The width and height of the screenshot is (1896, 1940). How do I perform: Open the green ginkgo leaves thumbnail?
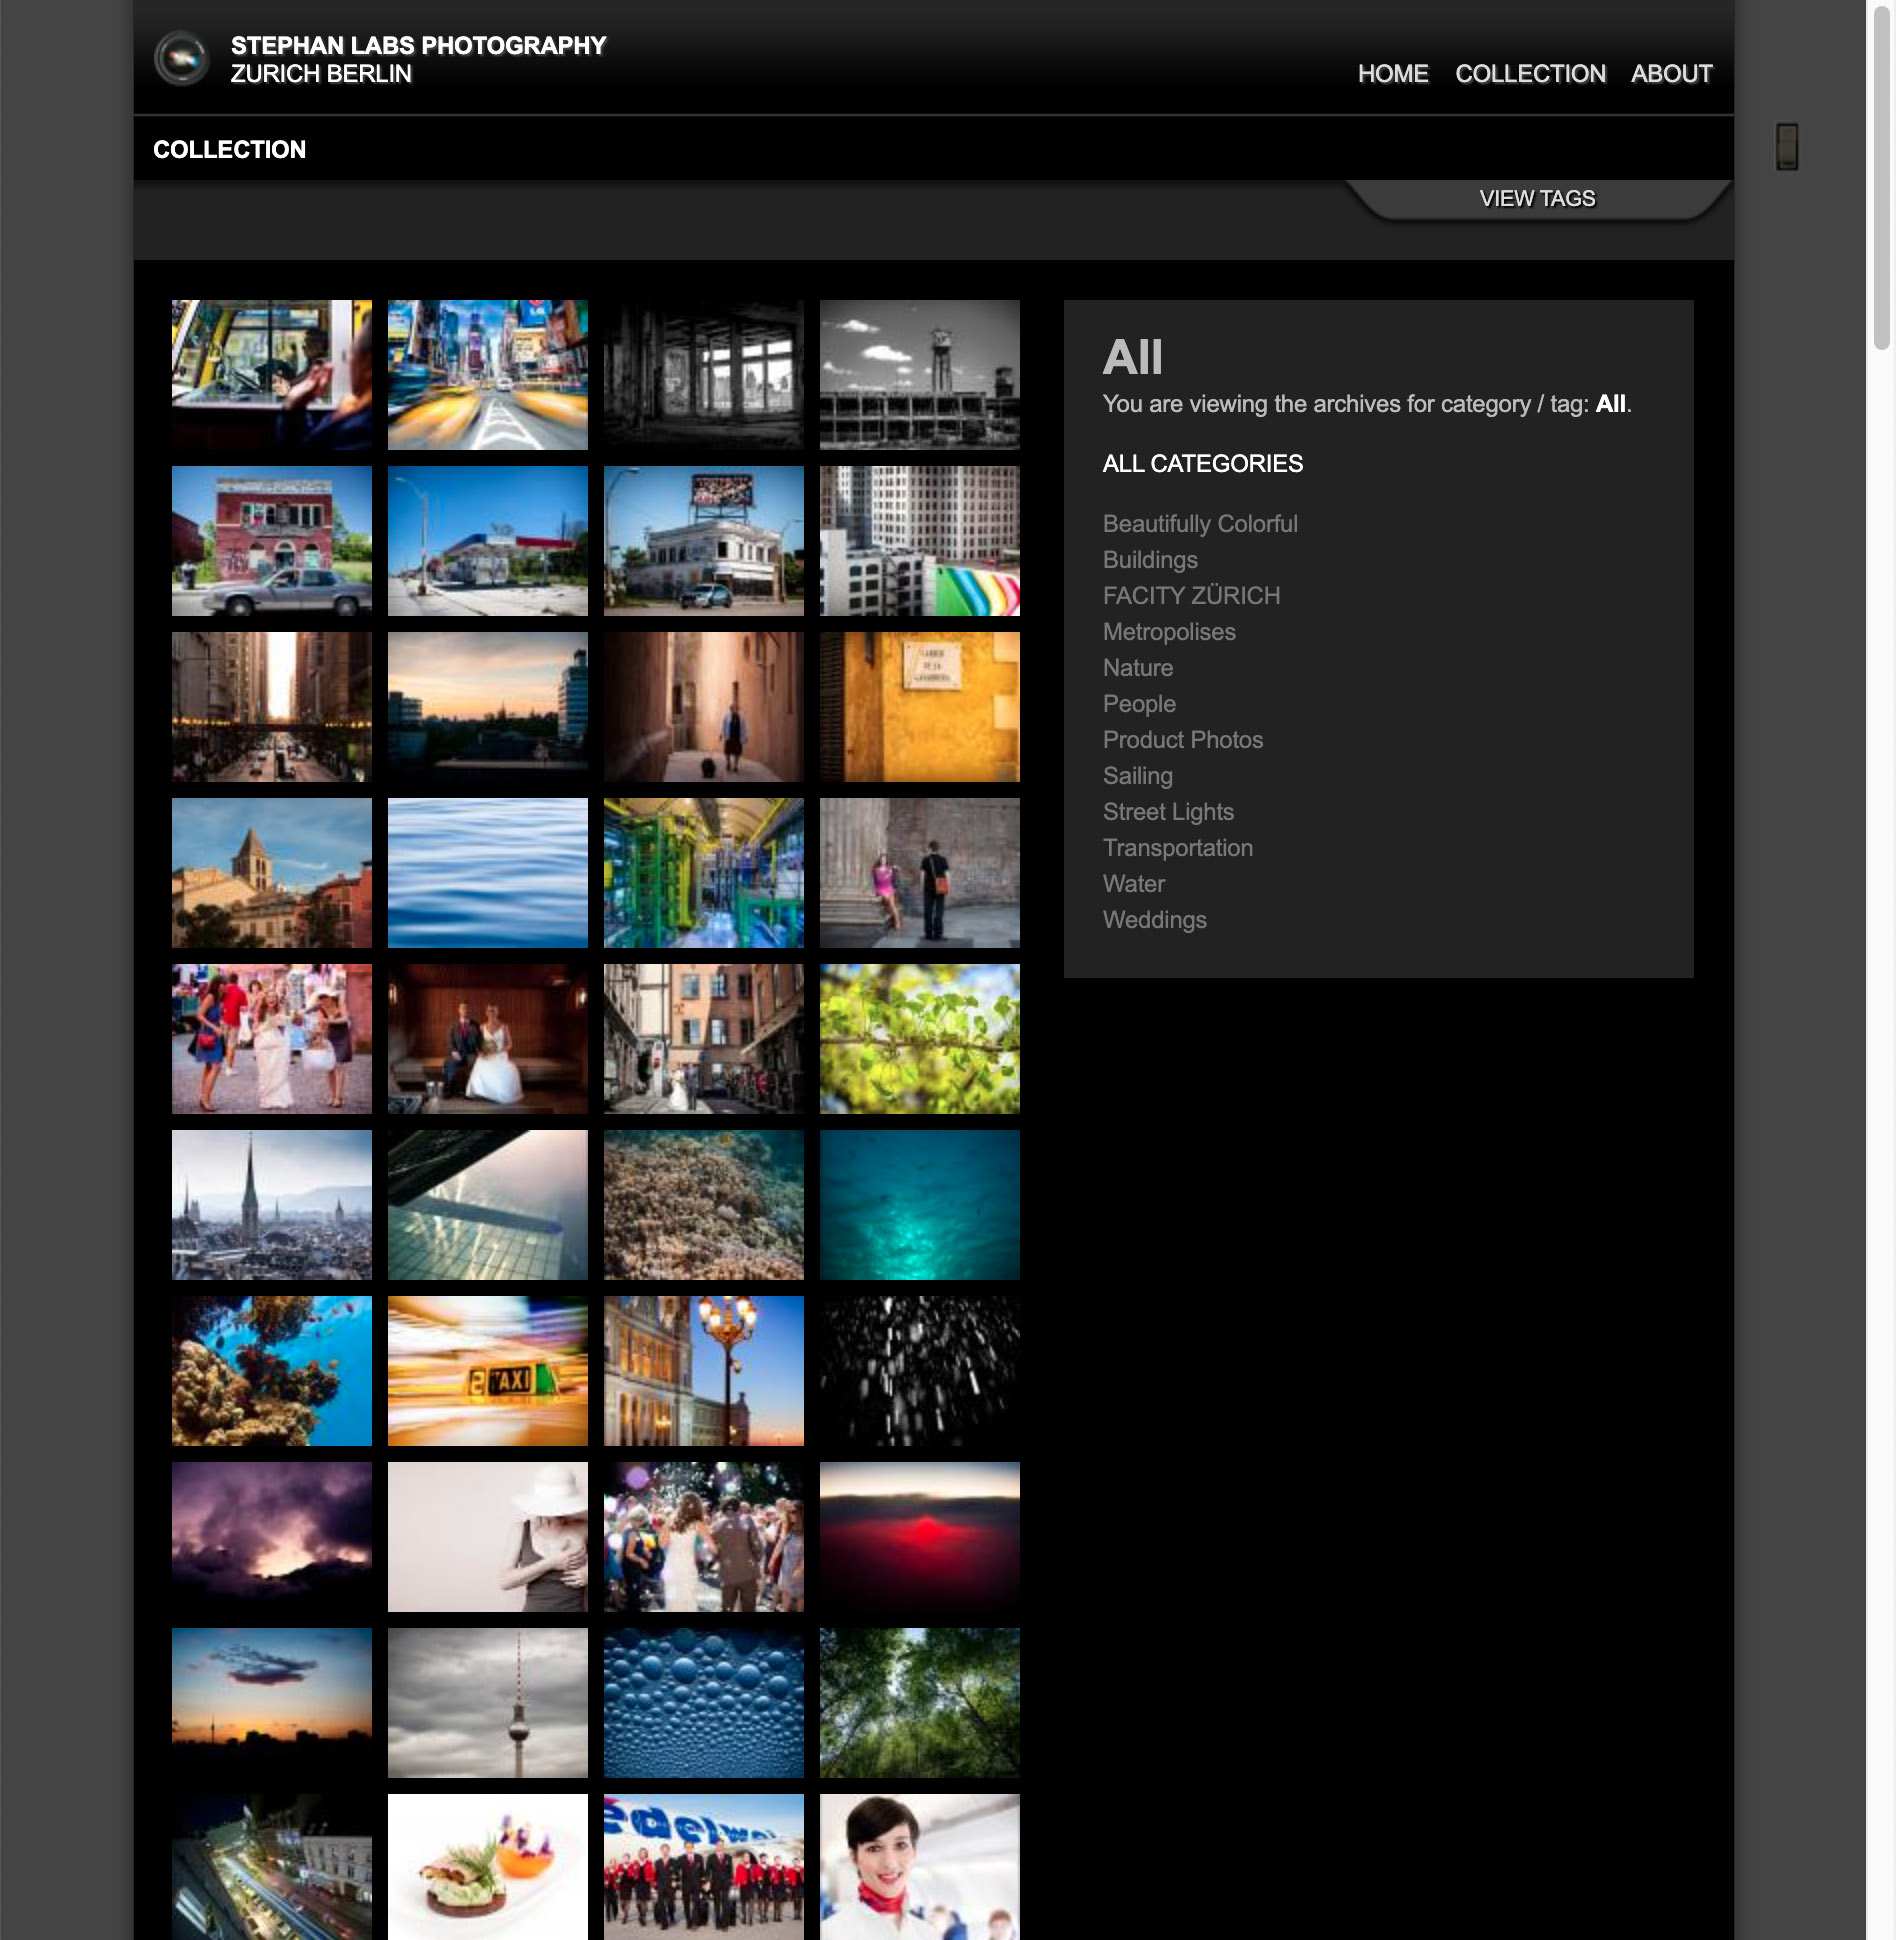[919, 1039]
